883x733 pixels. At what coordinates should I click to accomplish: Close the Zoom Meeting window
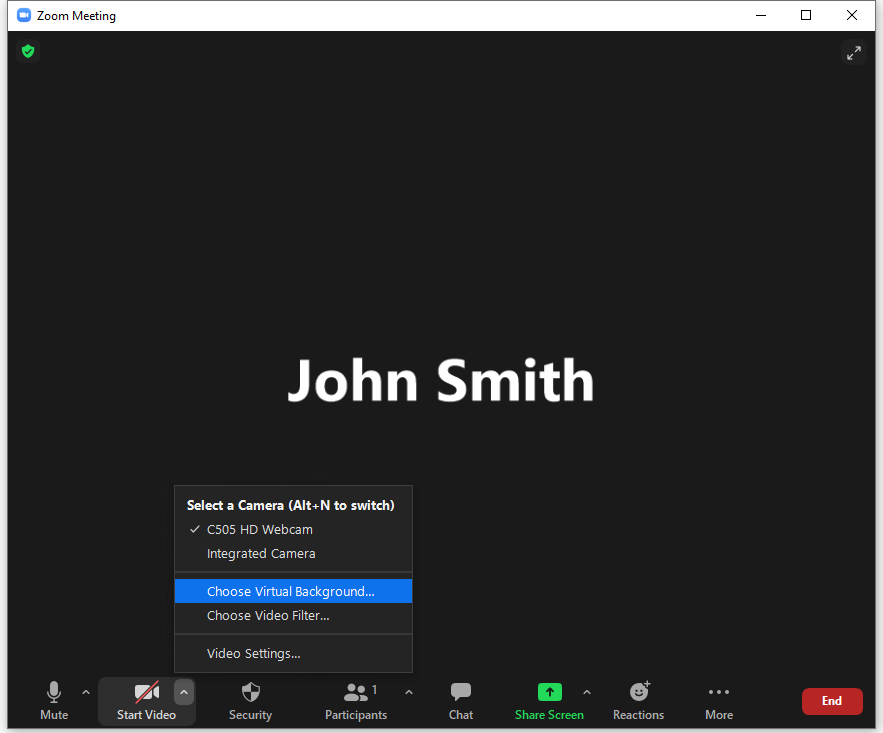851,16
